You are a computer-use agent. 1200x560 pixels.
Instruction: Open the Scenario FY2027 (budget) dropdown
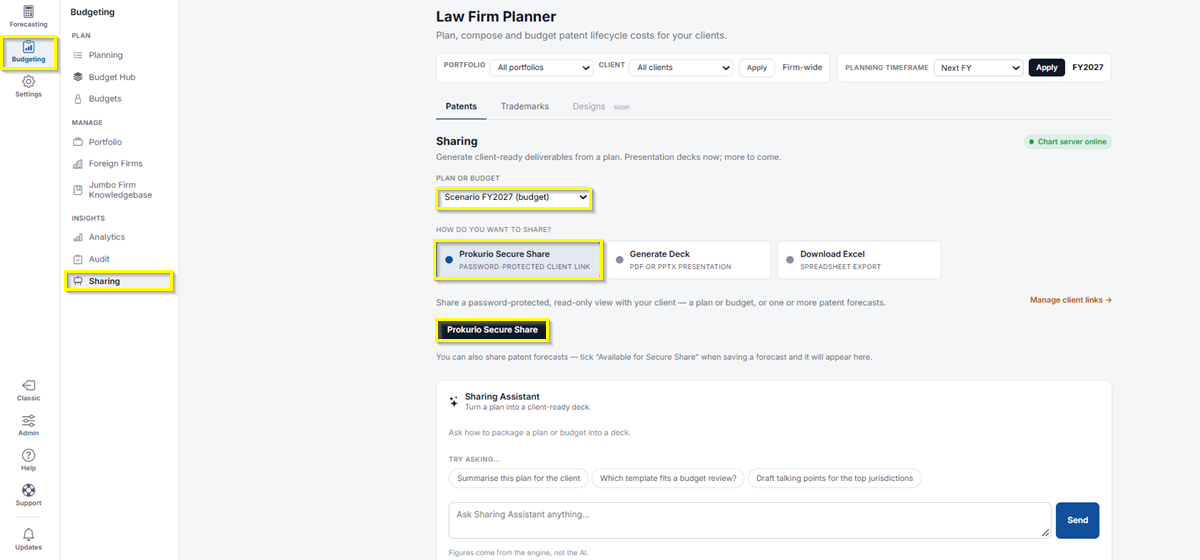tap(516, 197)
